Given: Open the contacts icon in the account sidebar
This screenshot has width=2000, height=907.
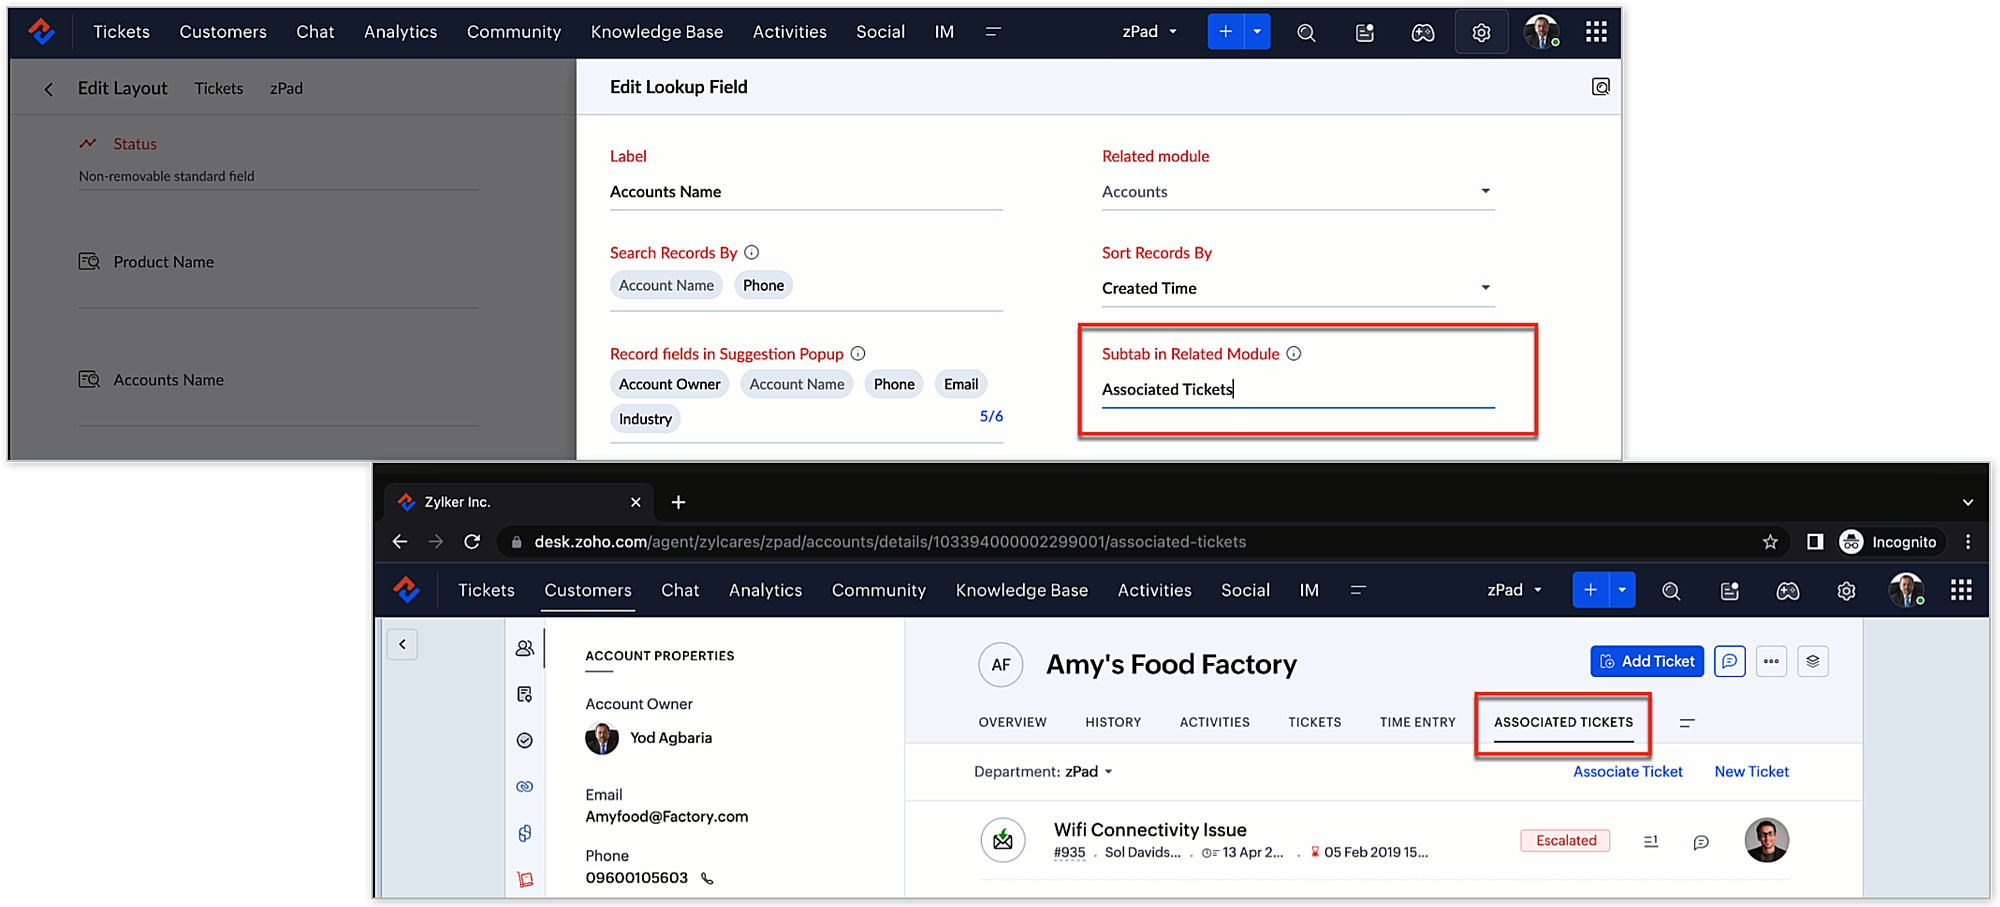Looking at the screenshot, I should [525, 648].
